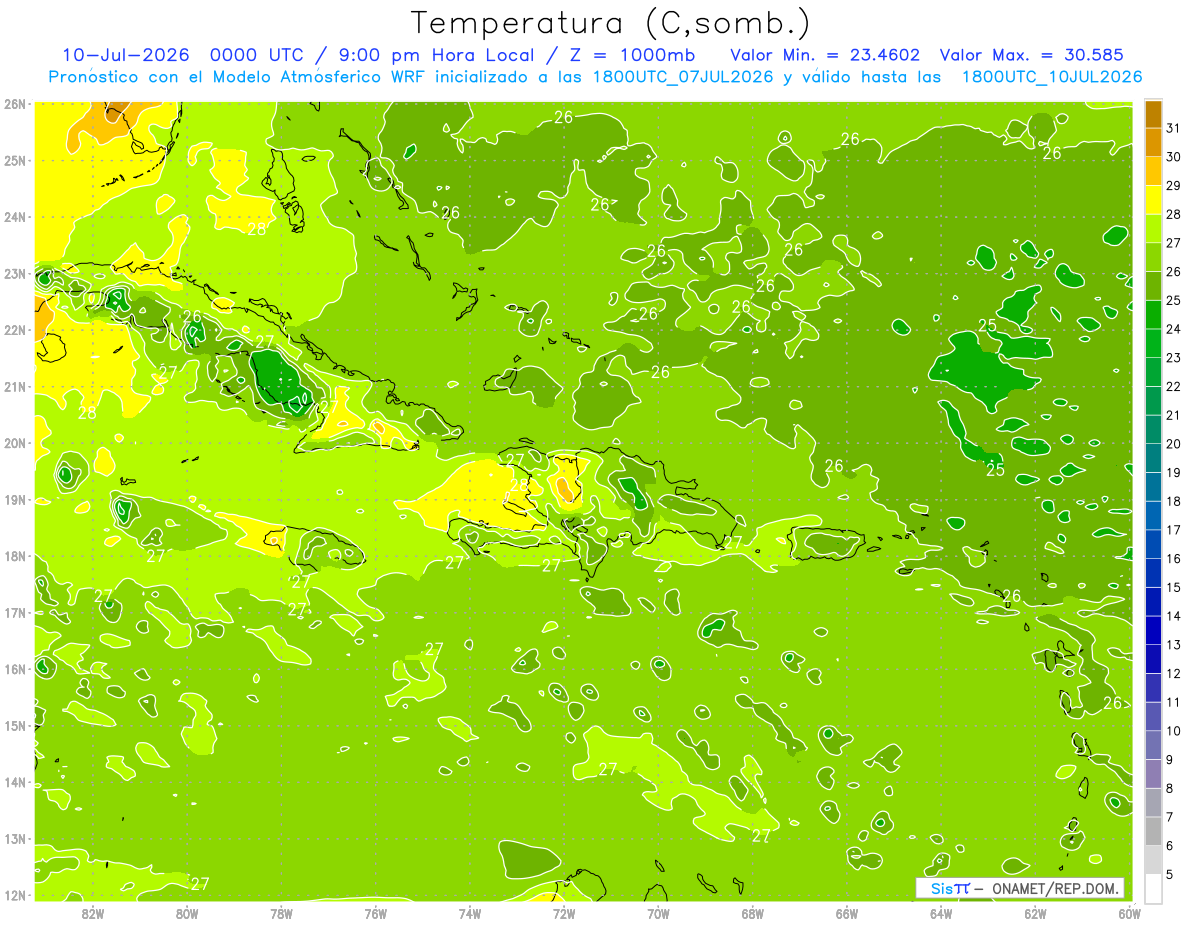Click the color bar label "15"
The image size is (1200, 927).
(x=1174, y=587)
